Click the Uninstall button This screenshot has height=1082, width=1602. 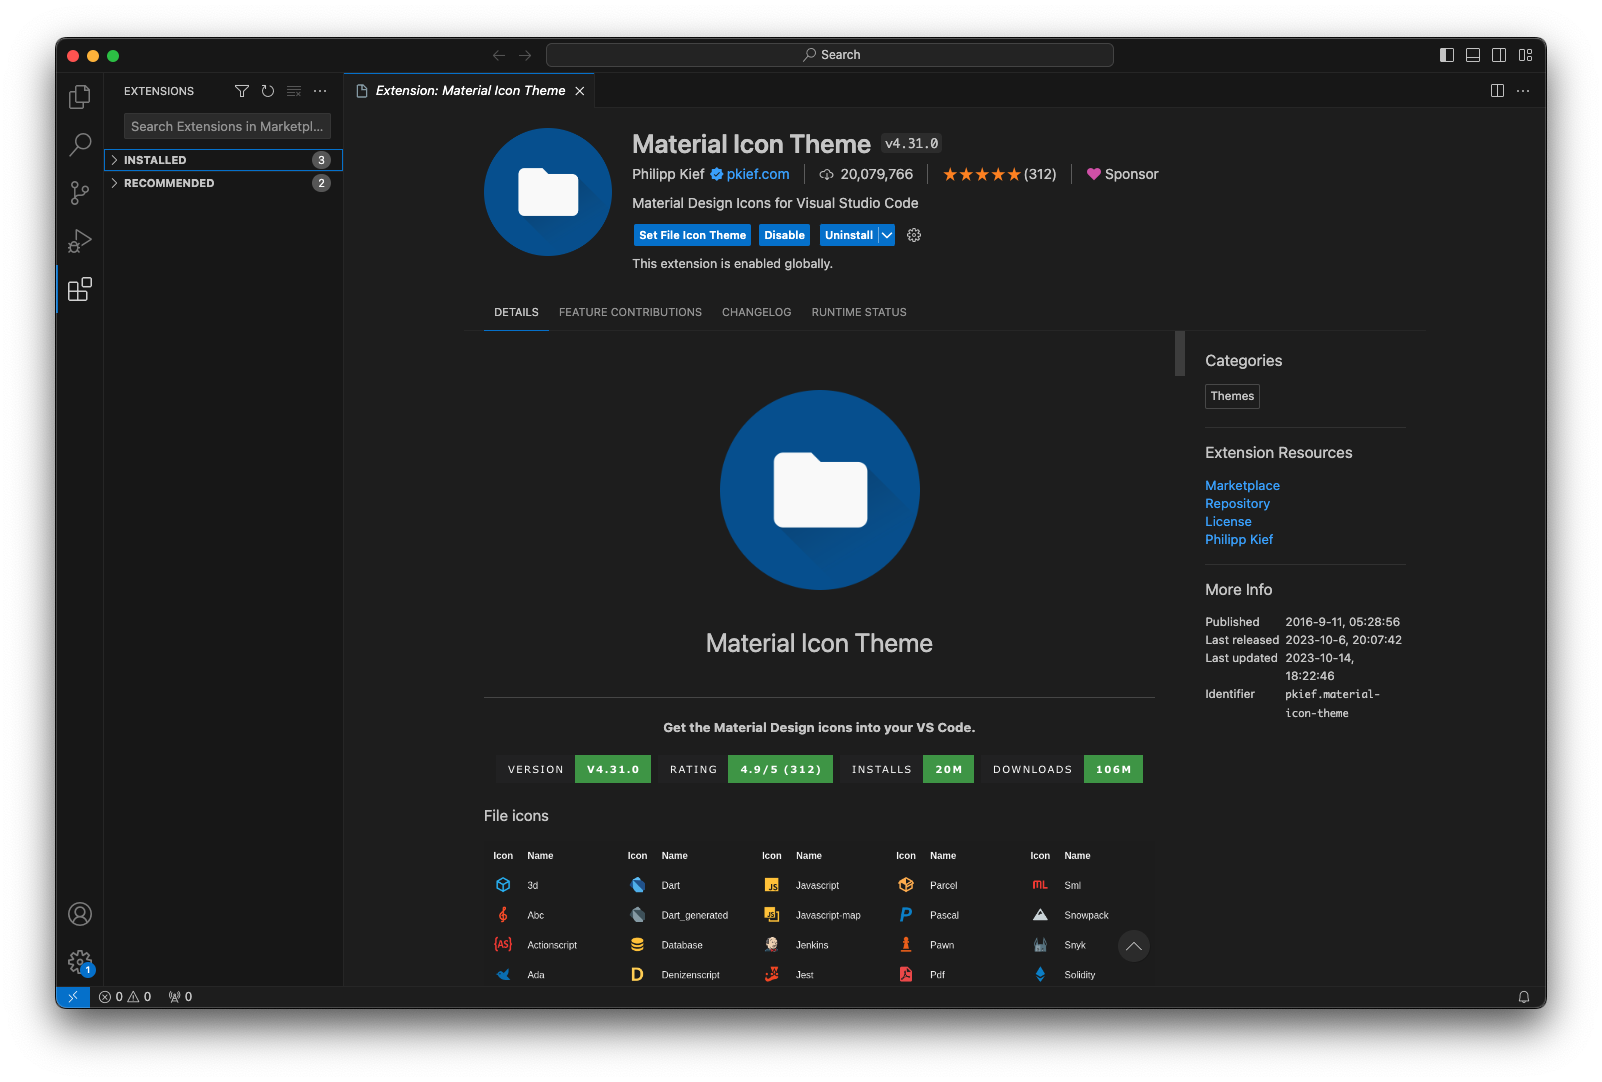(848, 235)
